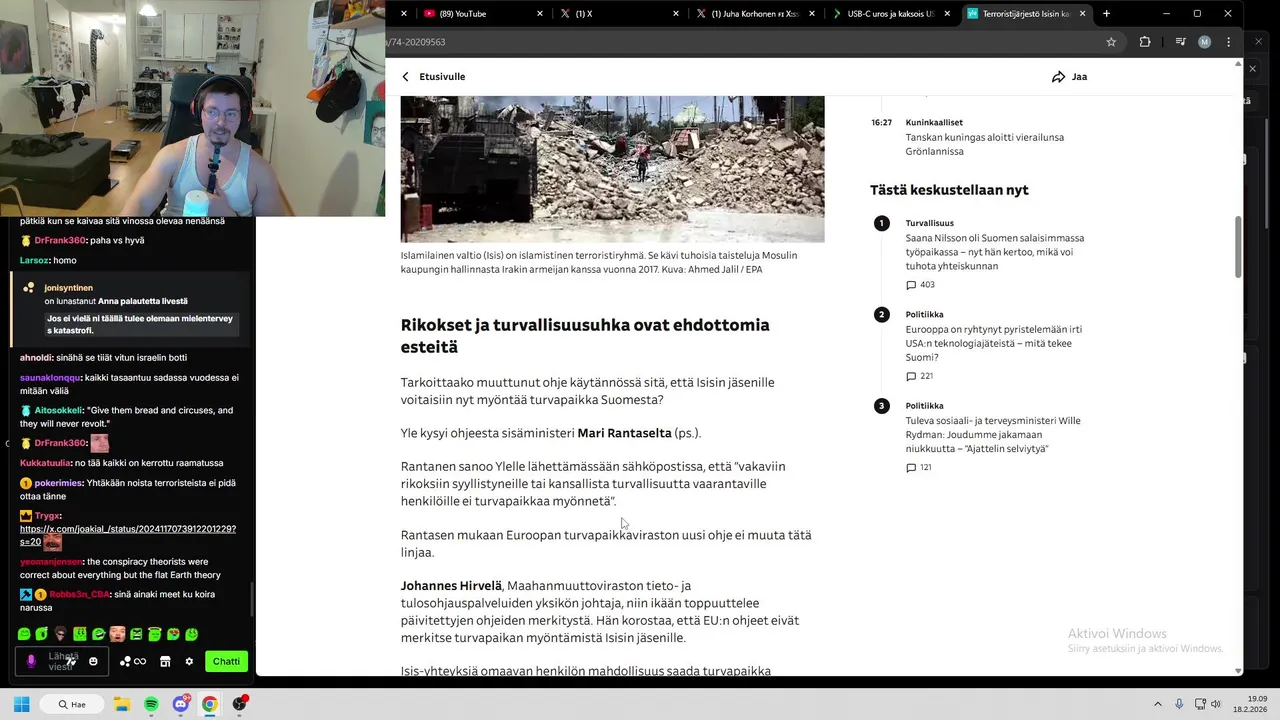Click the Aitosokkeli username in chat
The width and height of the screenshot is (1280, 720).
pos(59,410)
